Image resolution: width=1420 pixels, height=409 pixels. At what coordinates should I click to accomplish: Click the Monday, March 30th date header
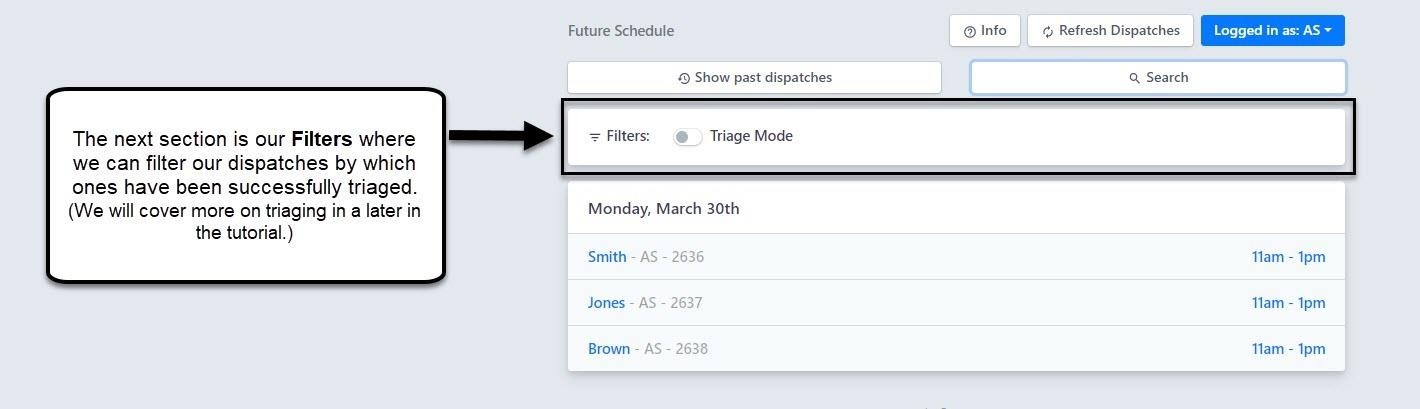point(663,209)
